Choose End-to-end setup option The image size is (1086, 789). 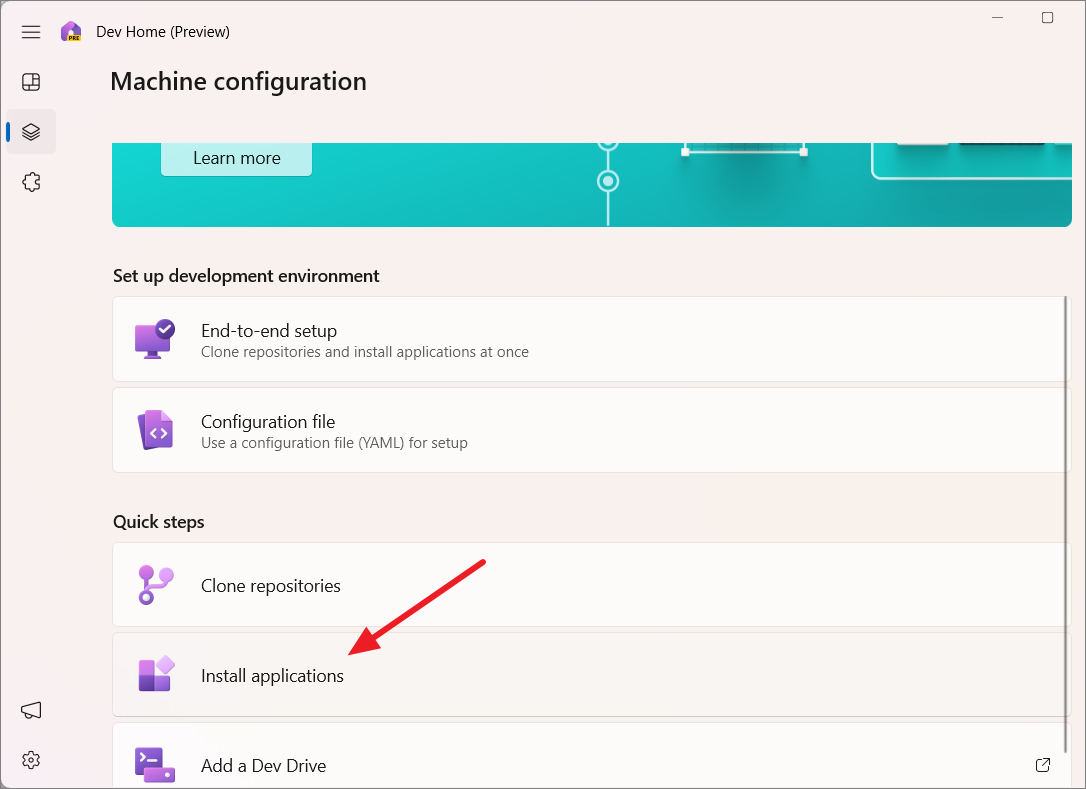[x=591, y=339]
